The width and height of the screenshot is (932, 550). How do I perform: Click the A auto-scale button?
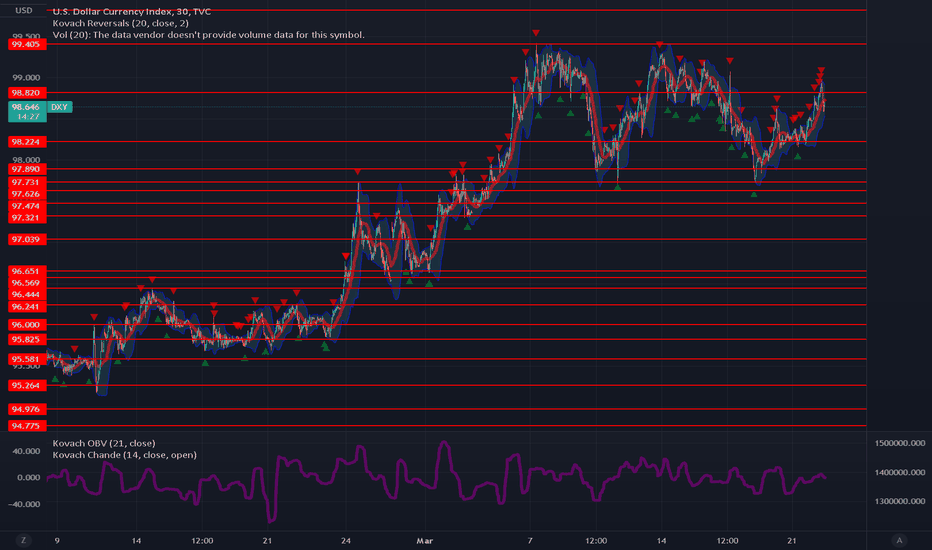point(899,540)
